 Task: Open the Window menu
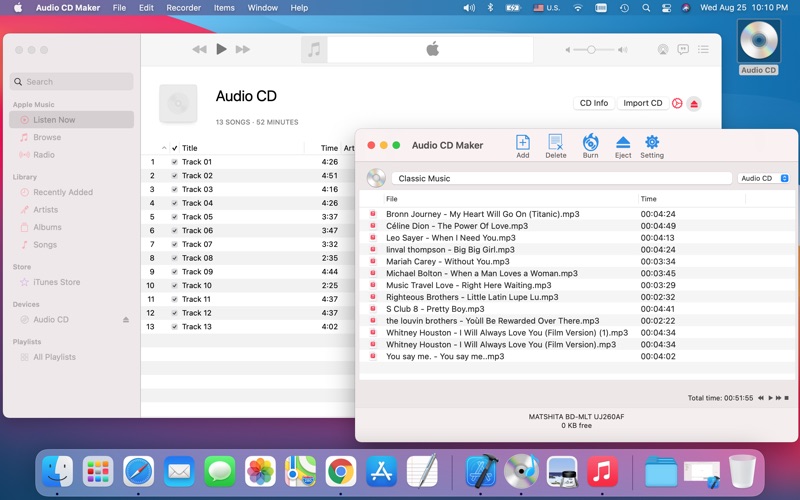coord(262,8)
